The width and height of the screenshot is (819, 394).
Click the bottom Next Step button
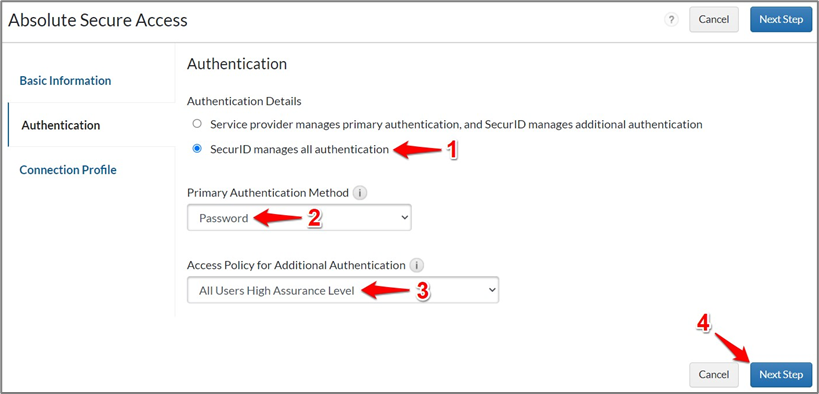(x=781, y=375)
